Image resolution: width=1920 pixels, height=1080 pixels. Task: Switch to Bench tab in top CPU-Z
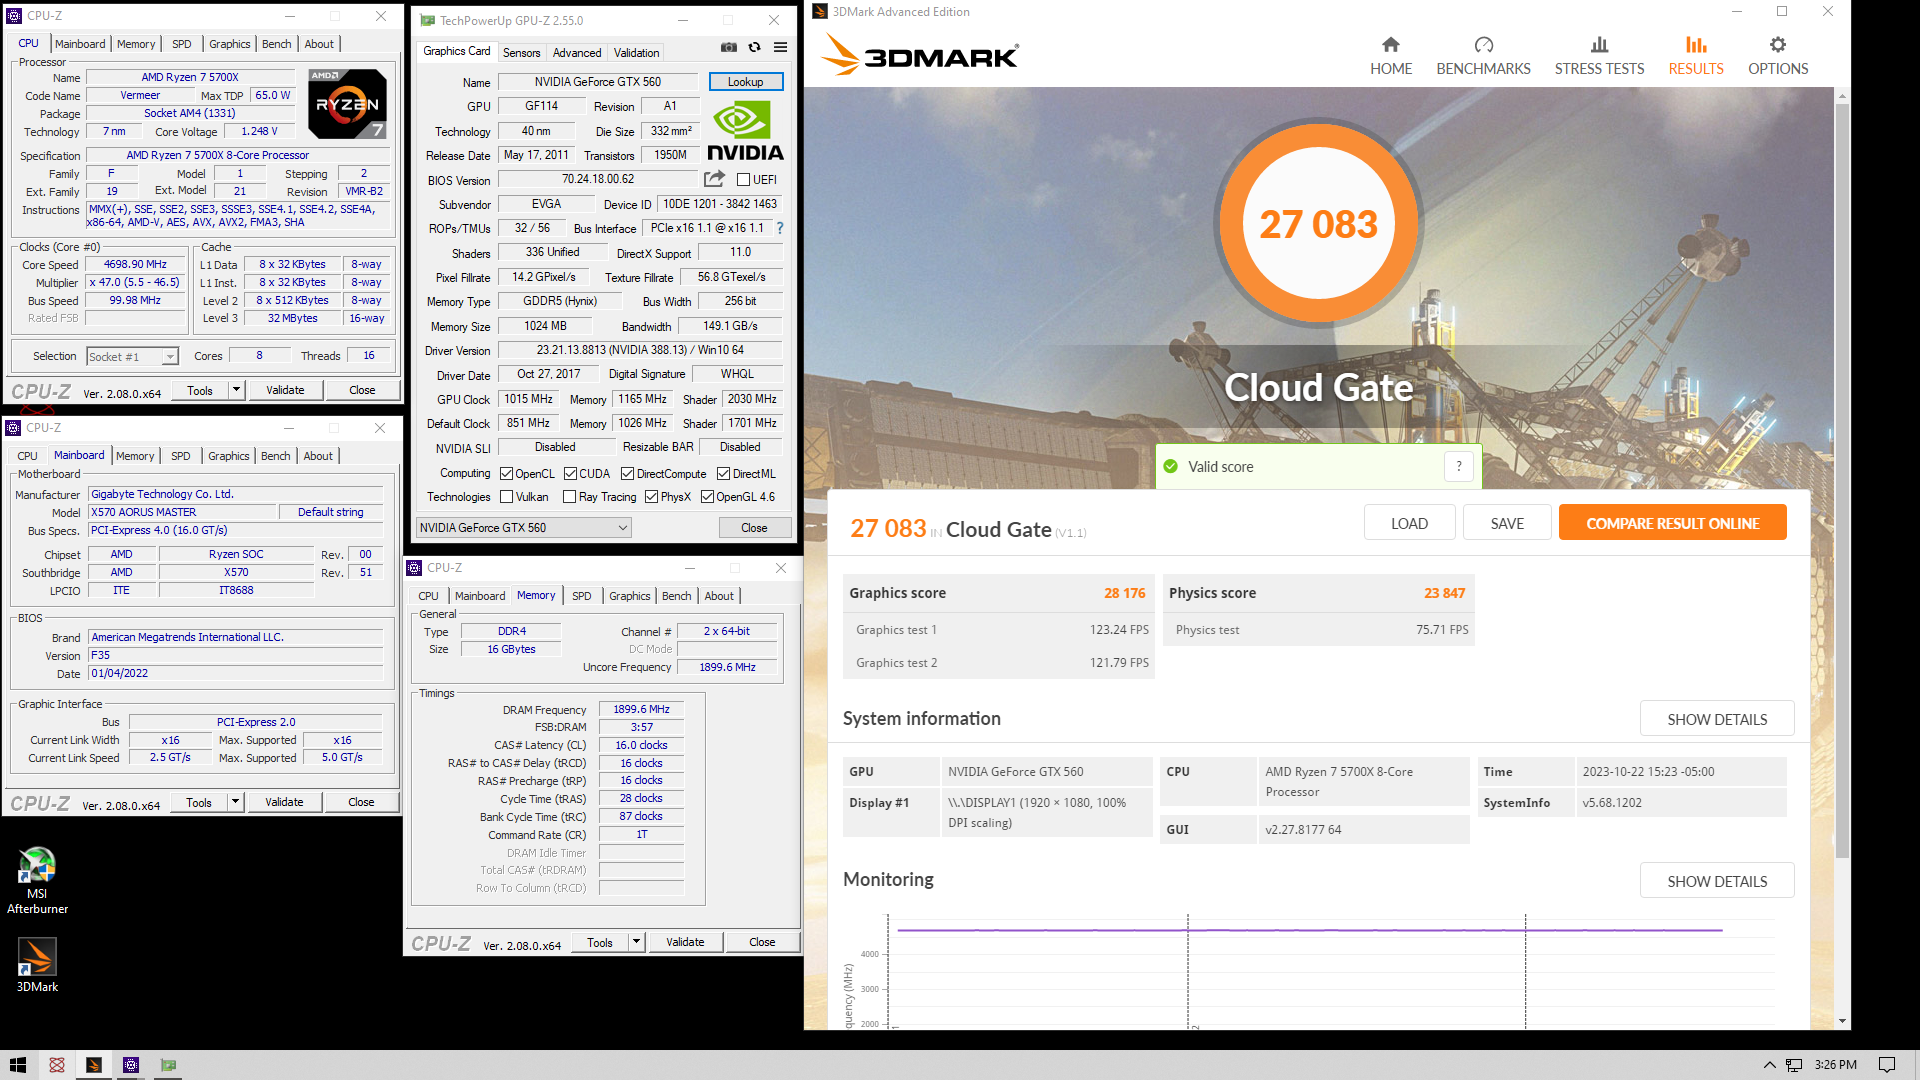(x=276, y=44)
